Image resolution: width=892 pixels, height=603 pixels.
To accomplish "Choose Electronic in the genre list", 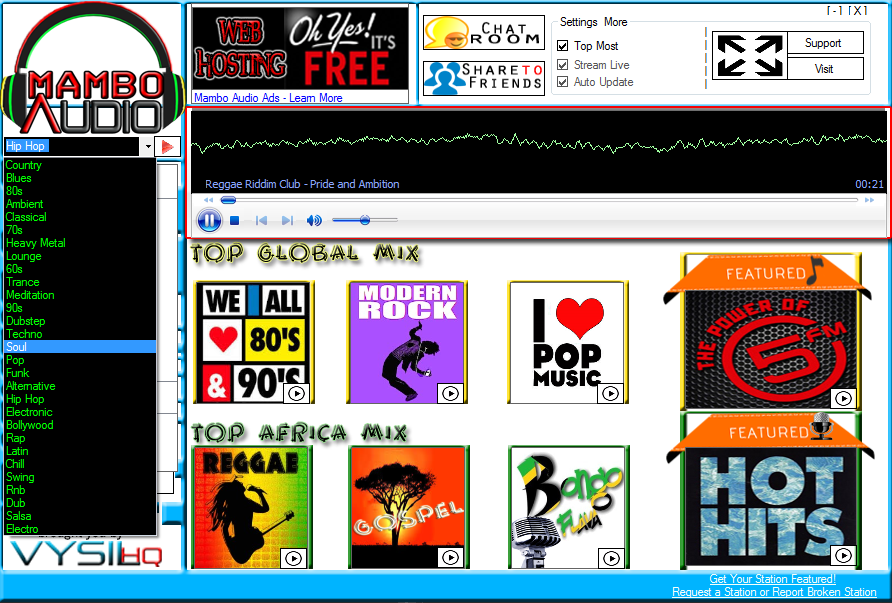I will tap(80, 412).
